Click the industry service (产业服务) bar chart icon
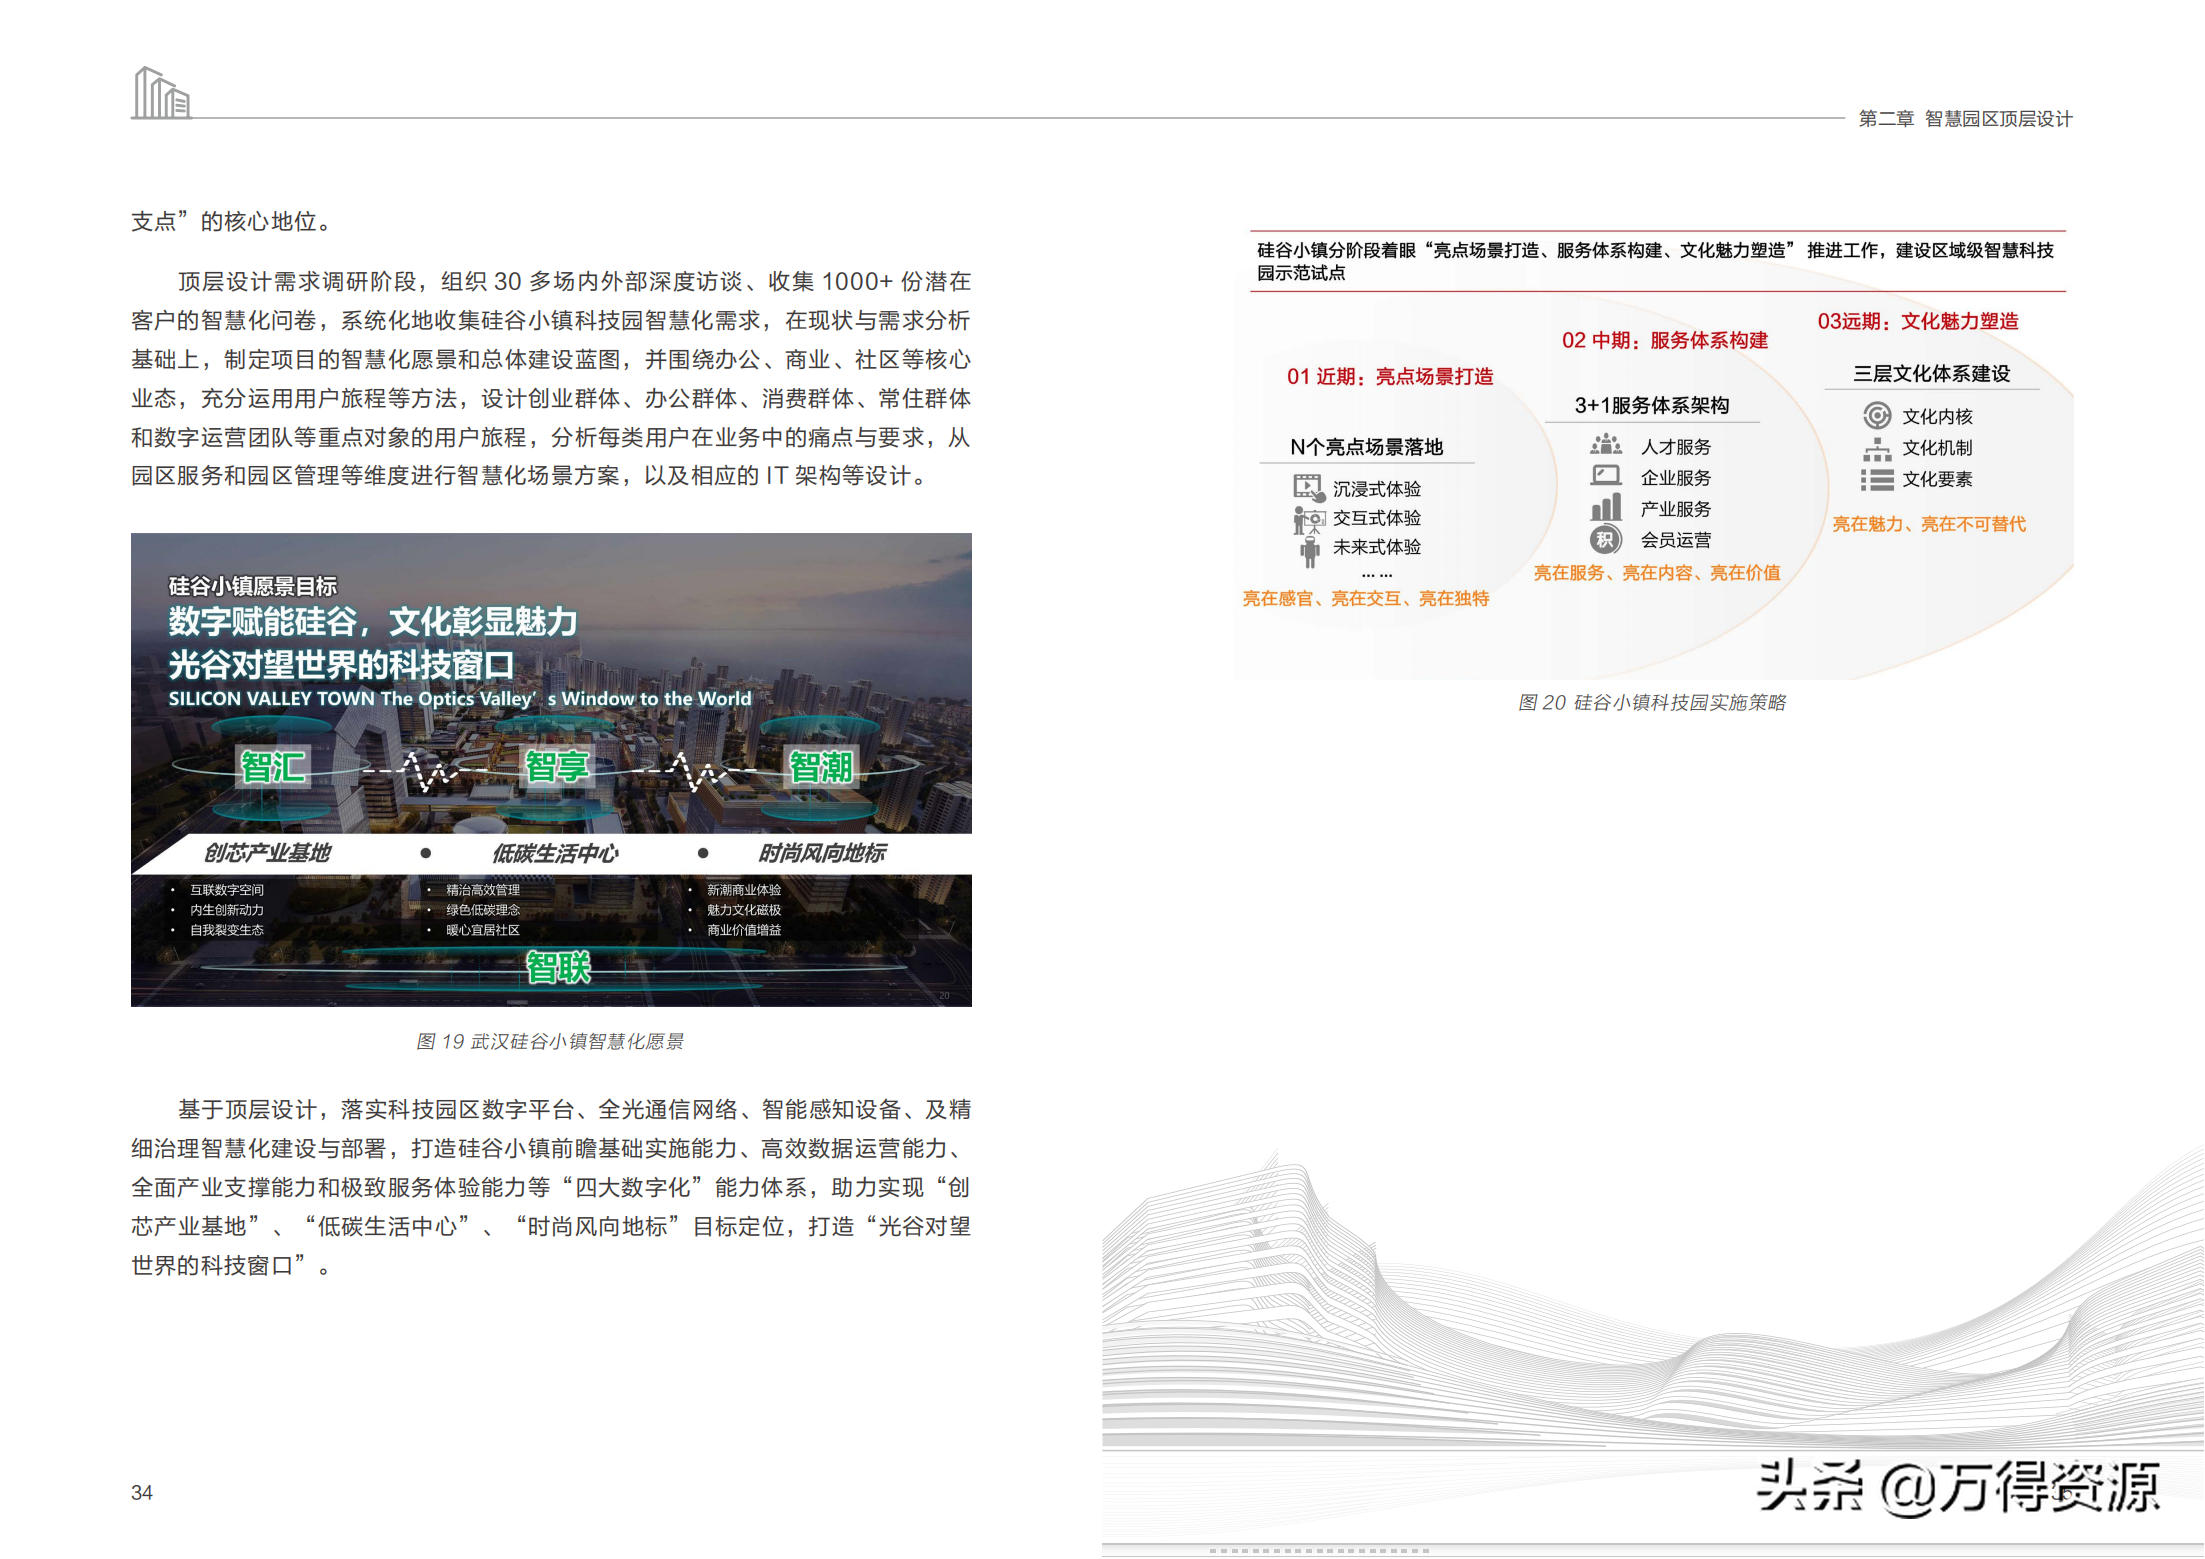Image resolution: width=2205 pixels, height=1559 pixels. pos(1605,508)
